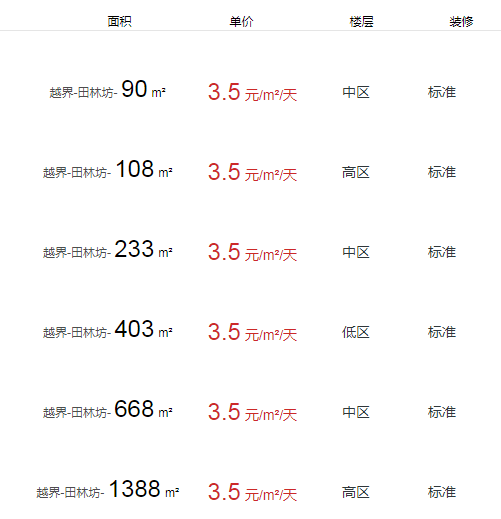Open the 越界-田林坊 1388 m² listing
The height and width of the screenshot is (519, 501).
coord(108,490)
